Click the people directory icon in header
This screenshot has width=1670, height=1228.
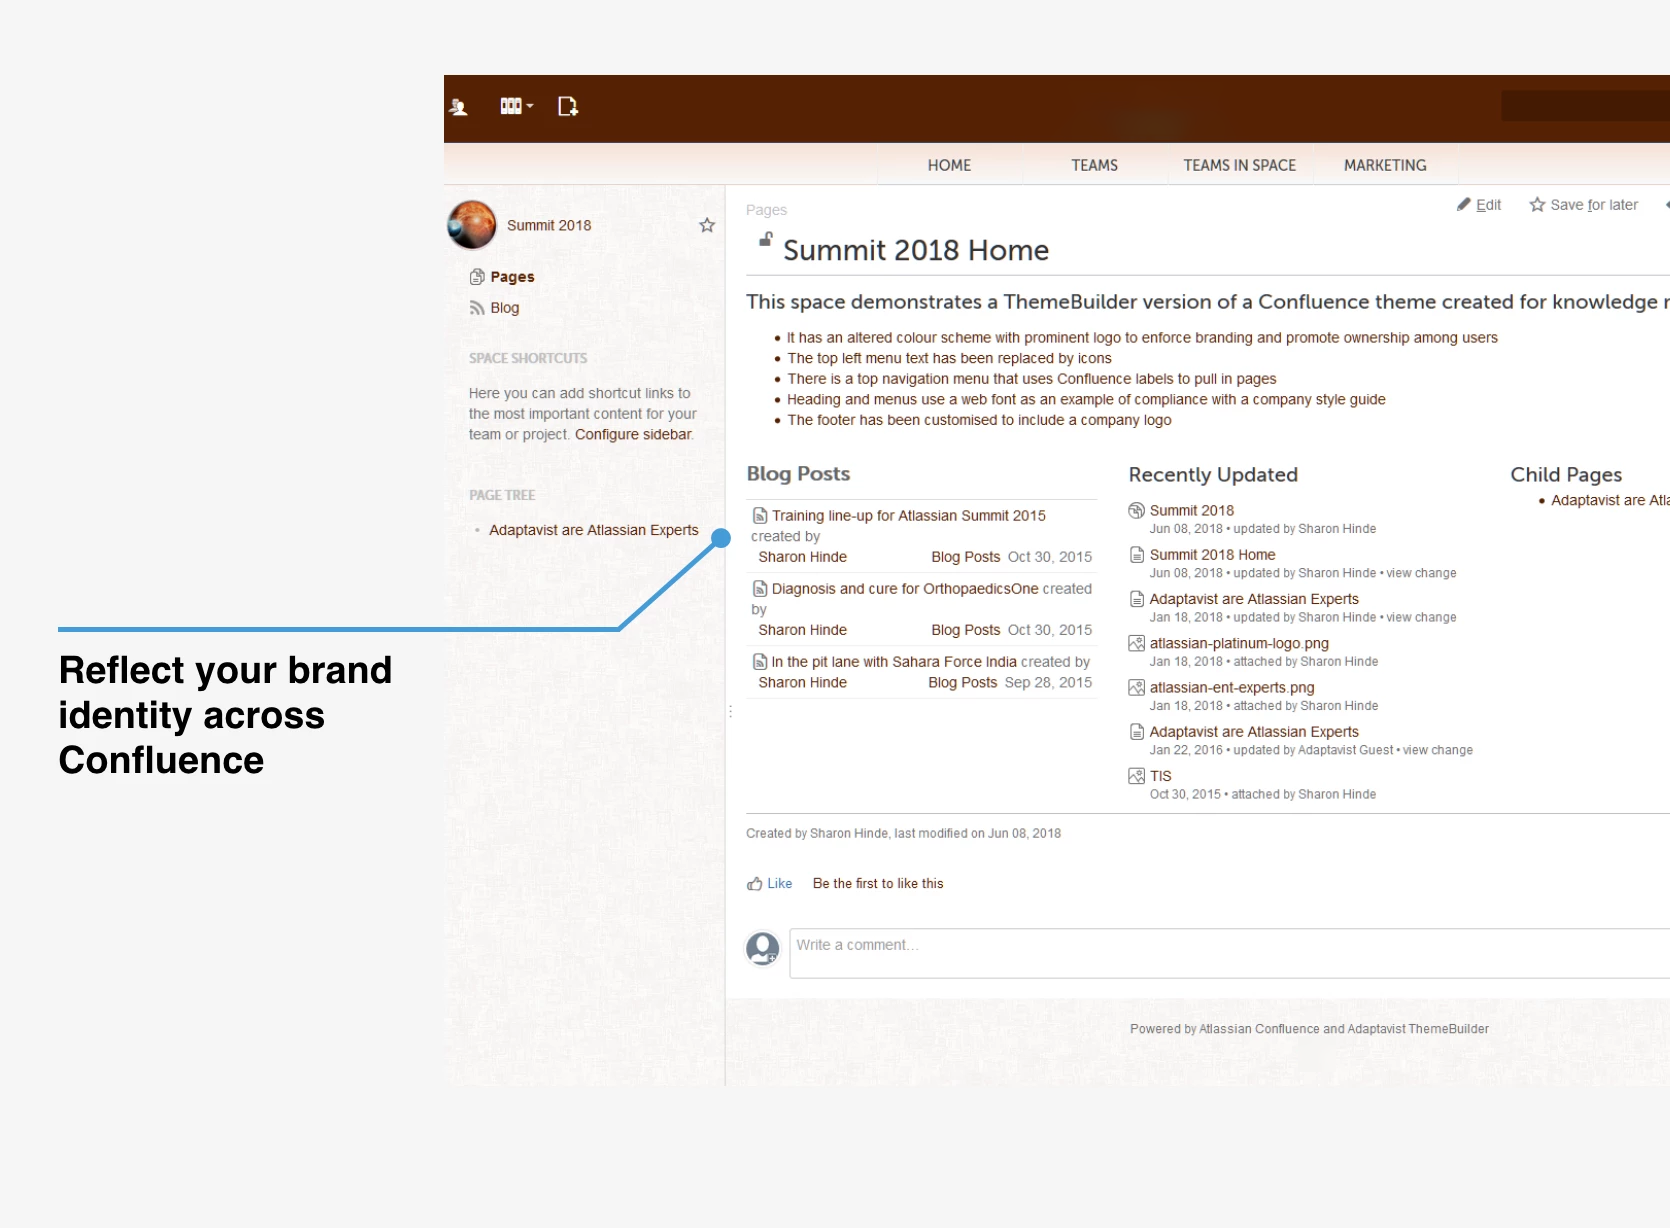point(459,106)
